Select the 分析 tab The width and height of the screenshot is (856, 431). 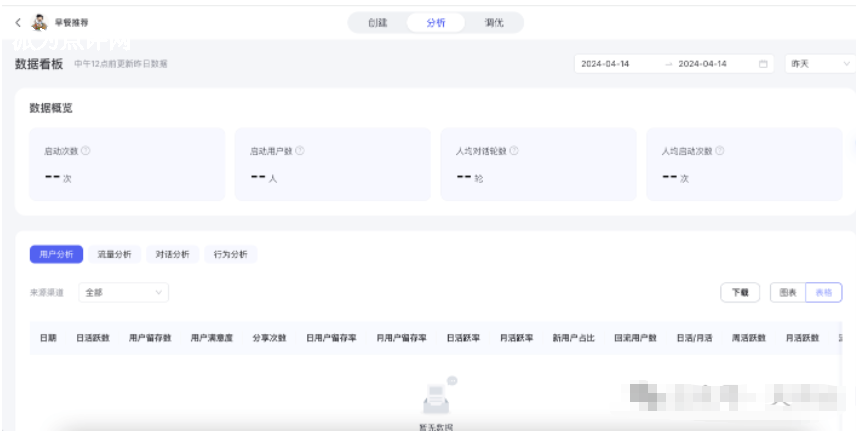[x=436, y=23]
